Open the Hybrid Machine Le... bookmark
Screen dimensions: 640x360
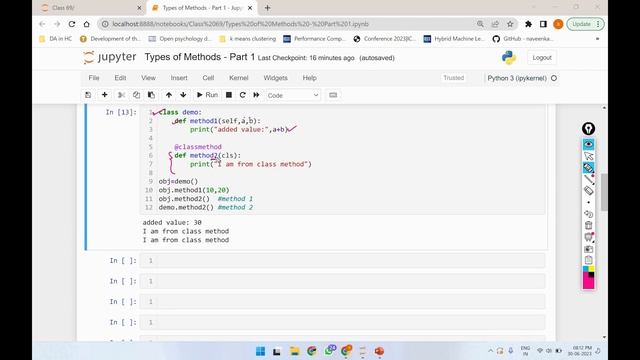(454, 39)
